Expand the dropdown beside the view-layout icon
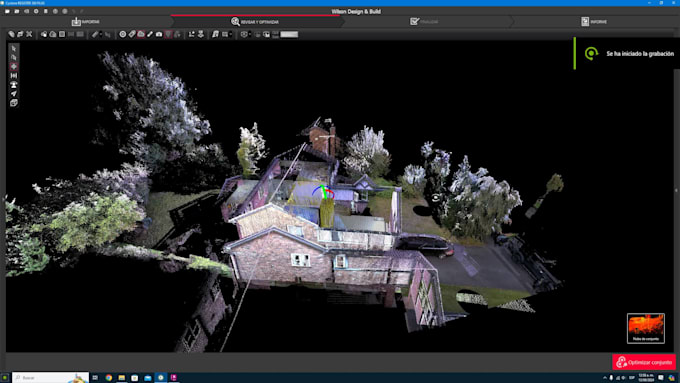Viewport: 680px width, 383px height. (x=231, y=34)
